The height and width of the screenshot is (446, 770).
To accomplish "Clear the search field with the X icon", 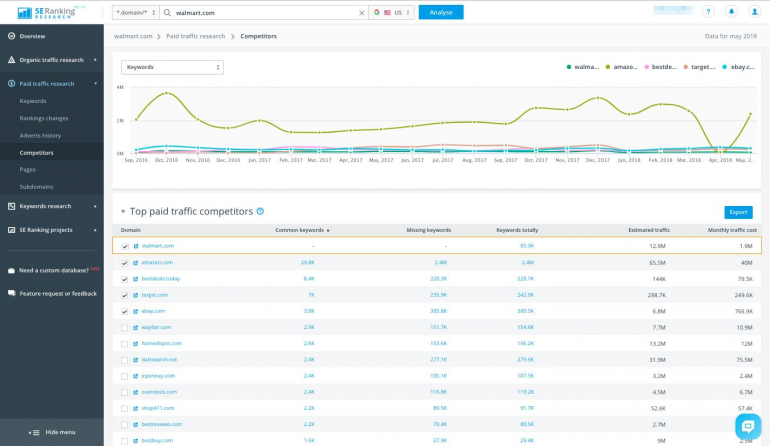I will click(361, 12).
